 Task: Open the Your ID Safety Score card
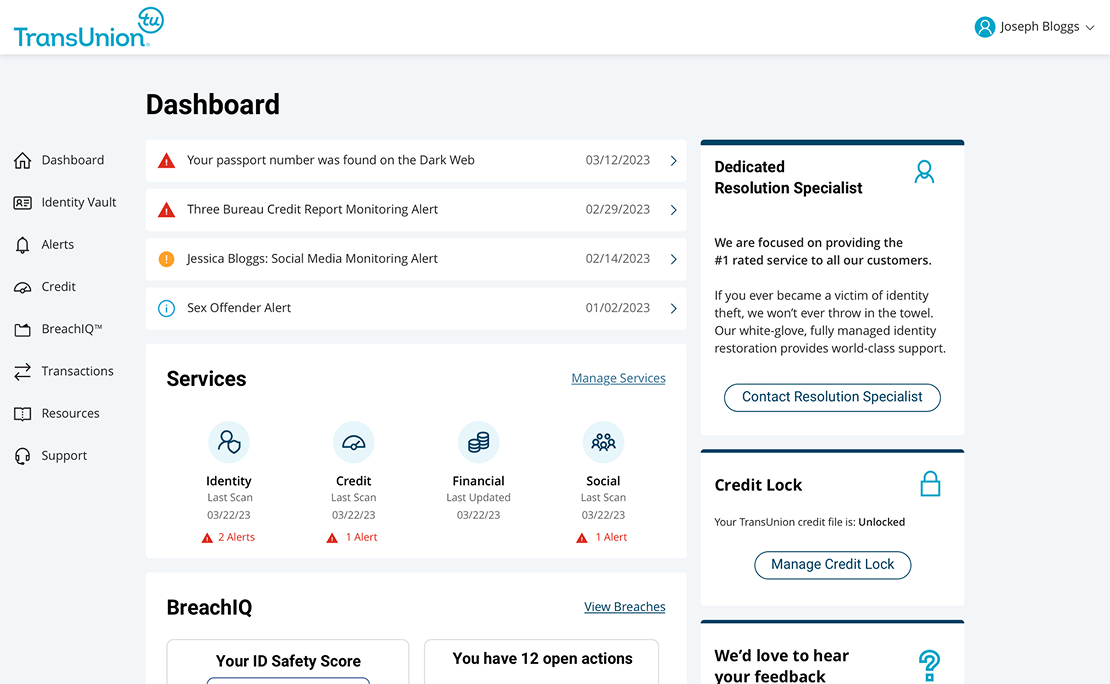point(288,662)
